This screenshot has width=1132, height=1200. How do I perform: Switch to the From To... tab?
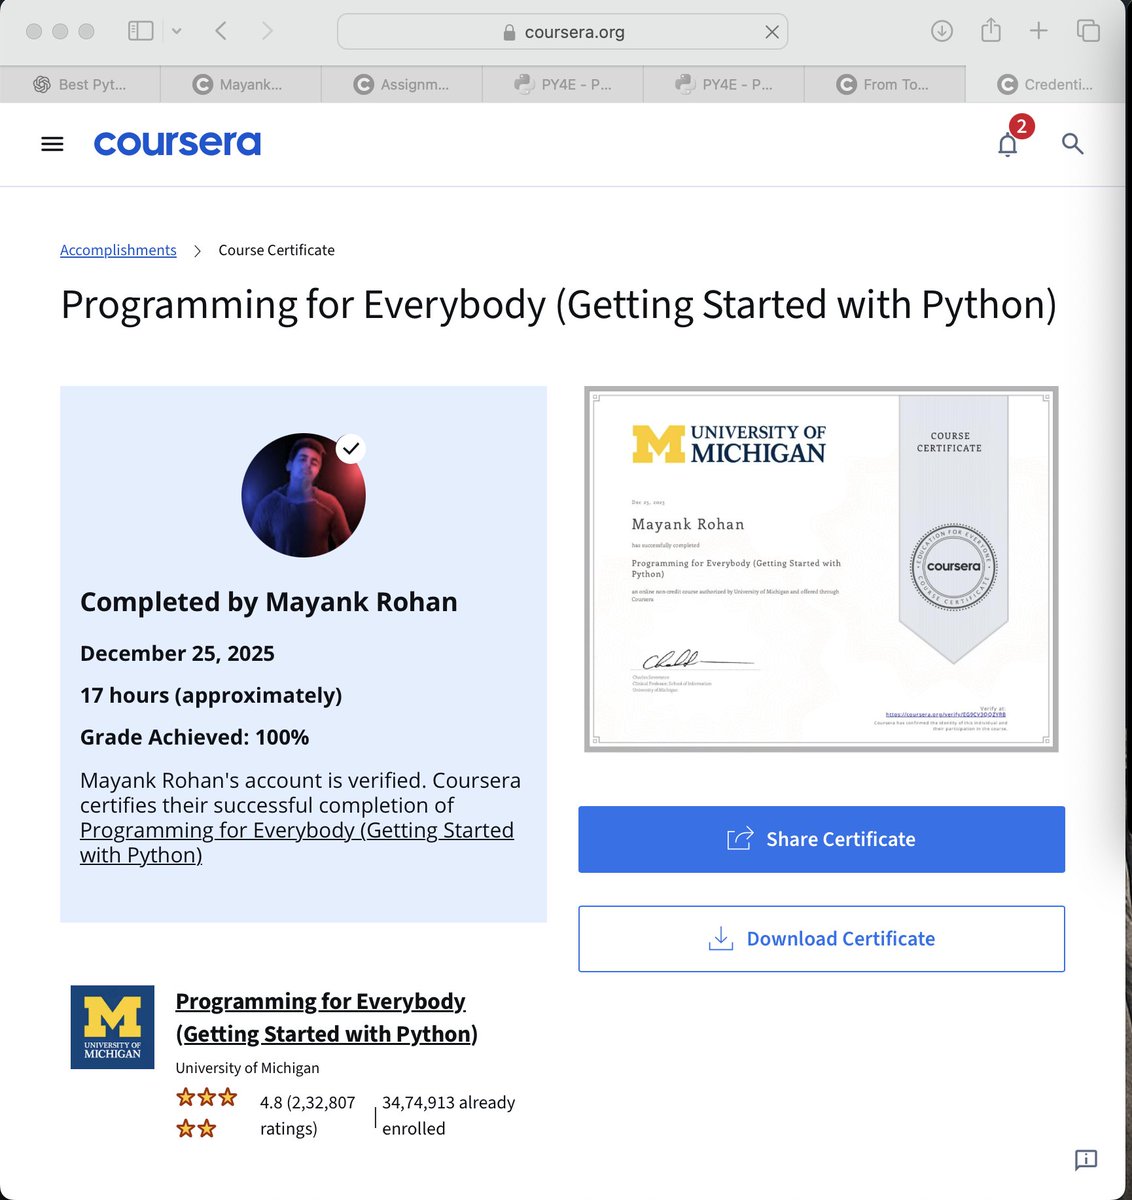click(x=885, y=84)
